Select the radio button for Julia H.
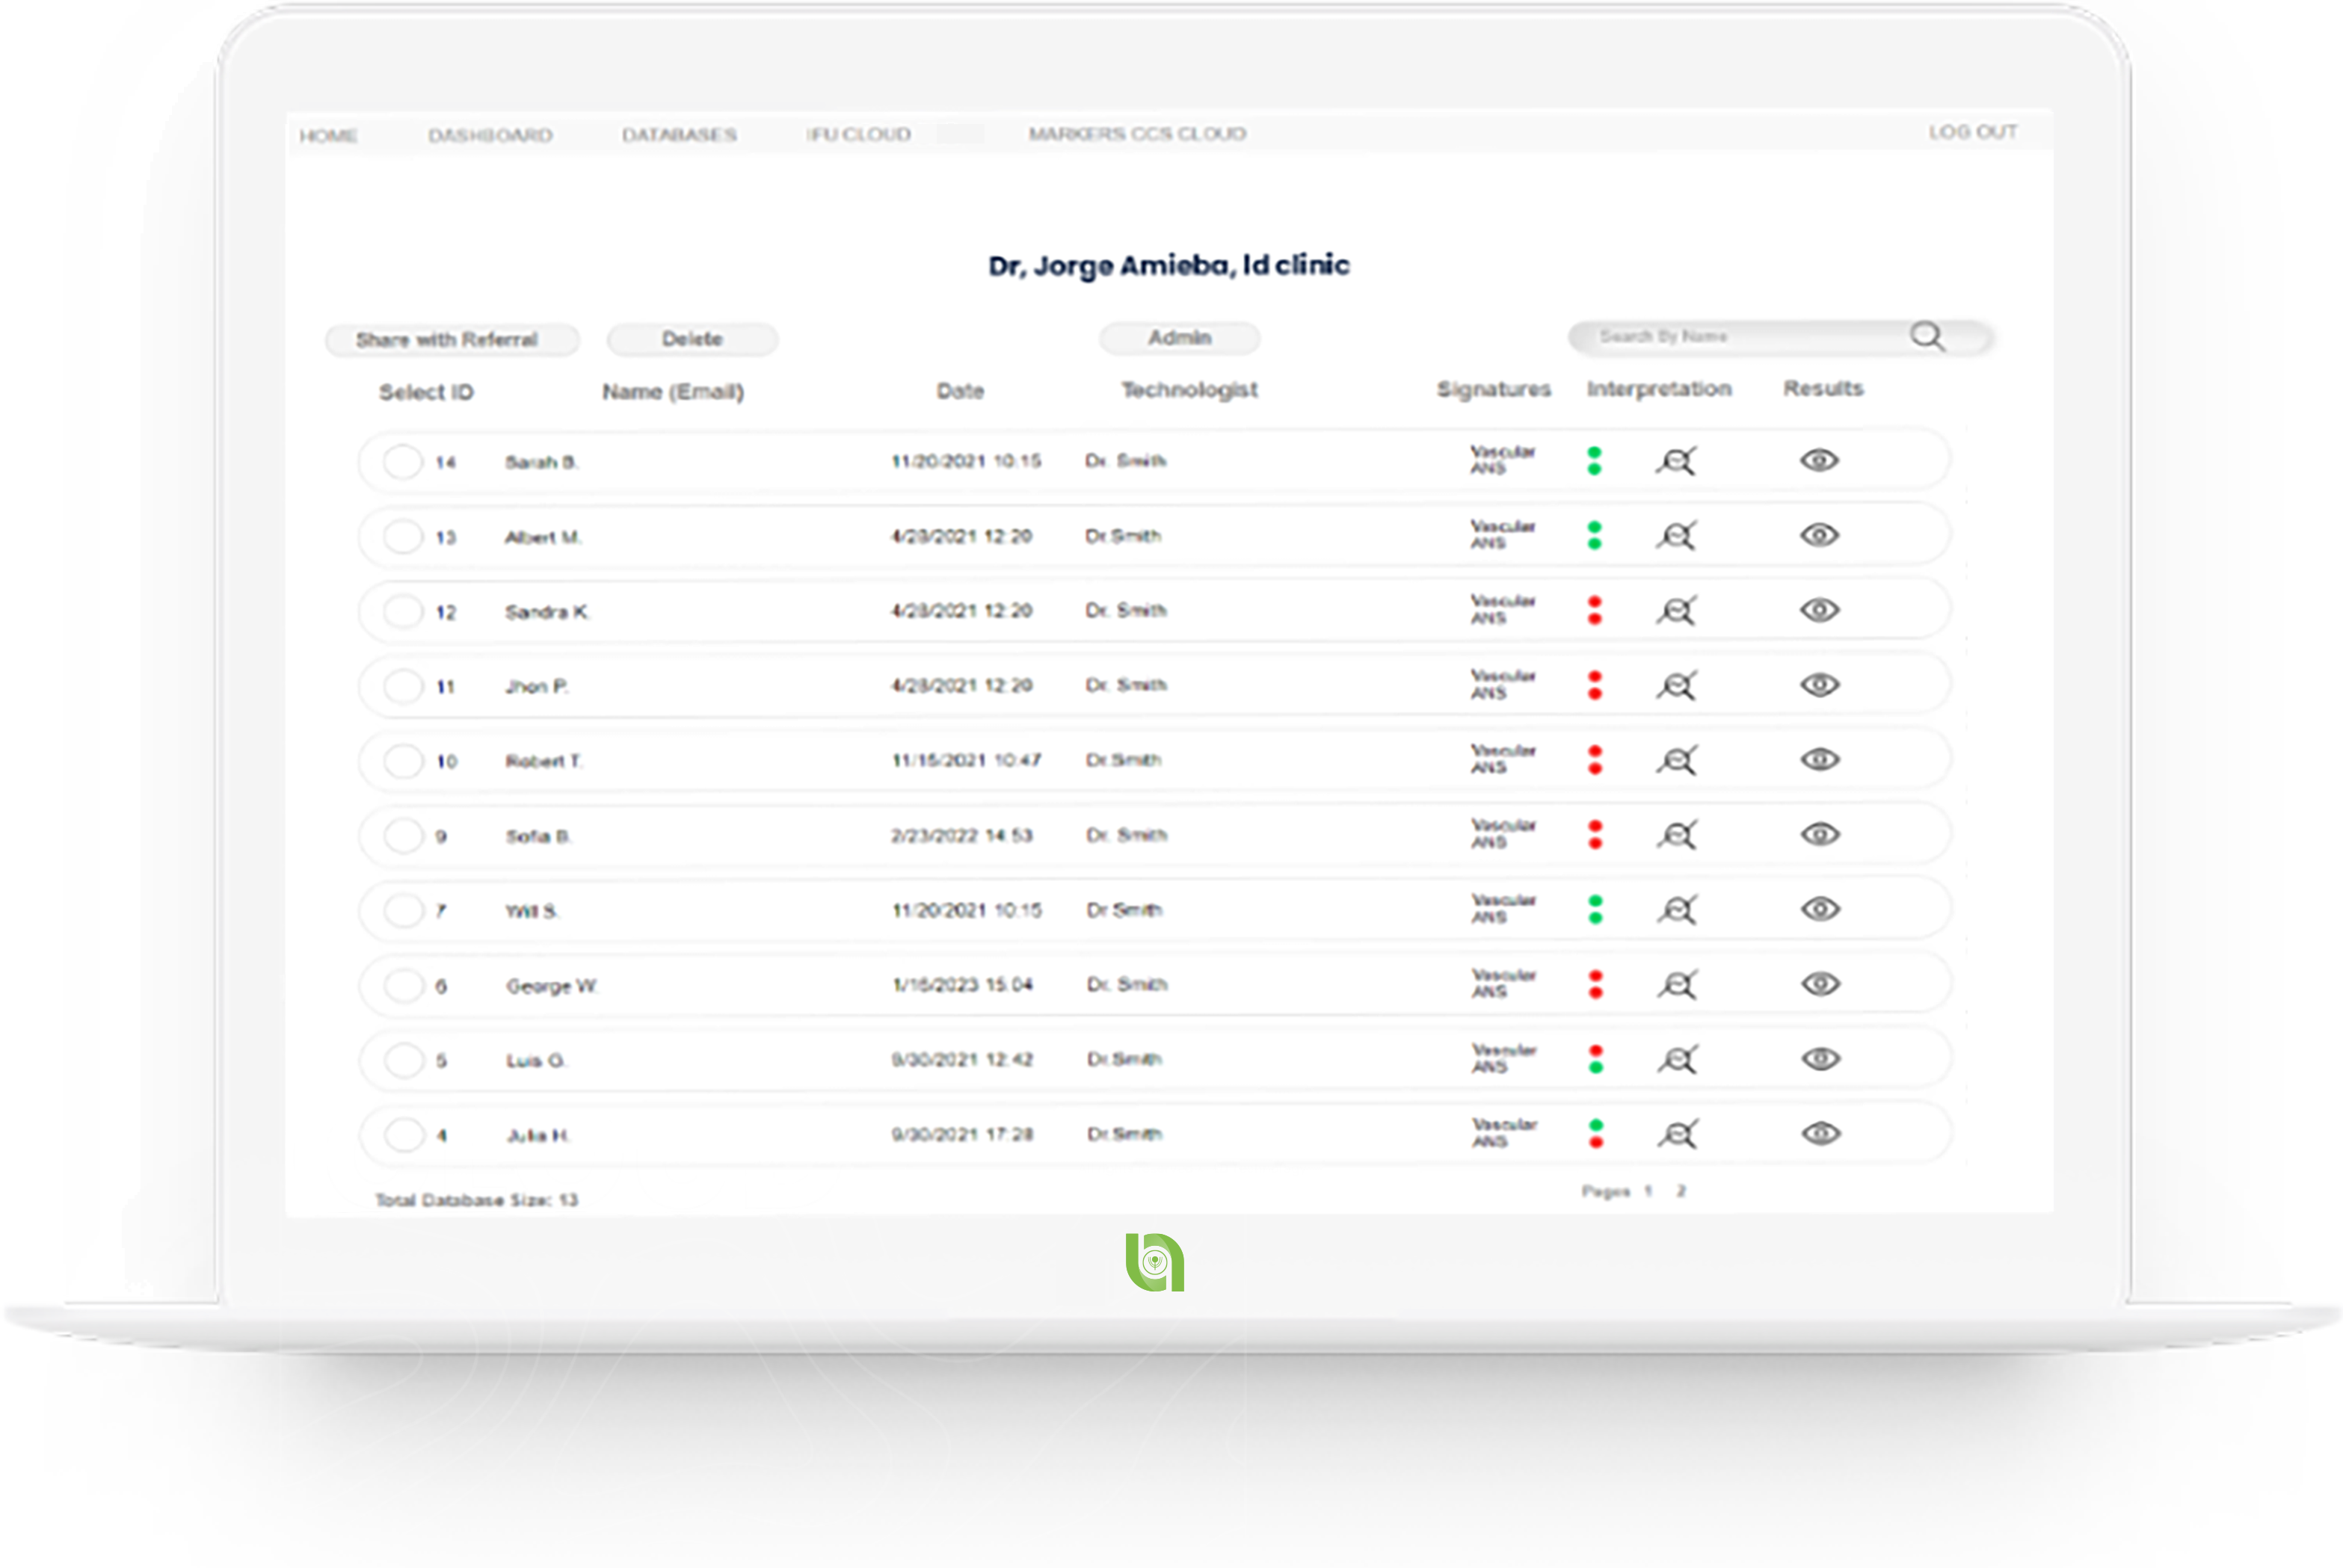Viewport: 2343px width, 1568px height. [404, 1135]
